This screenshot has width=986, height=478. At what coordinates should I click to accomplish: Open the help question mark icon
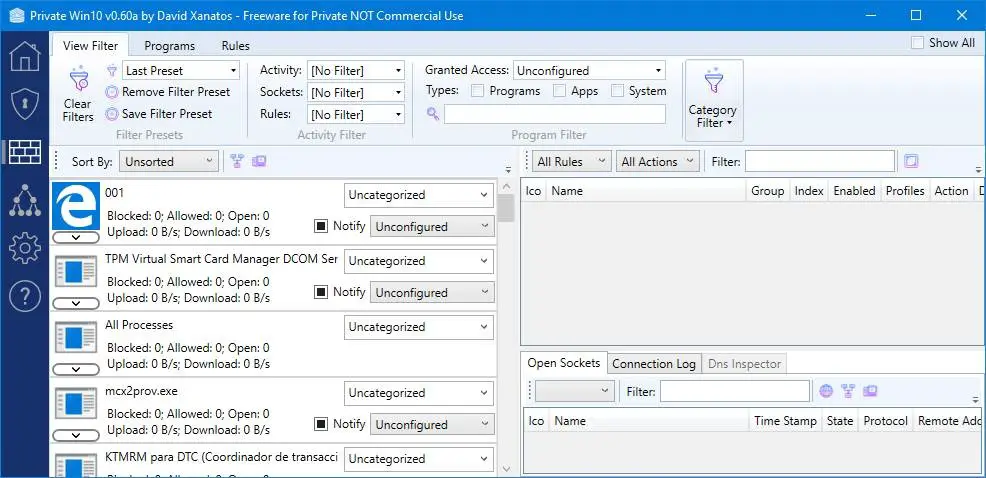click(x=25, y=296)
